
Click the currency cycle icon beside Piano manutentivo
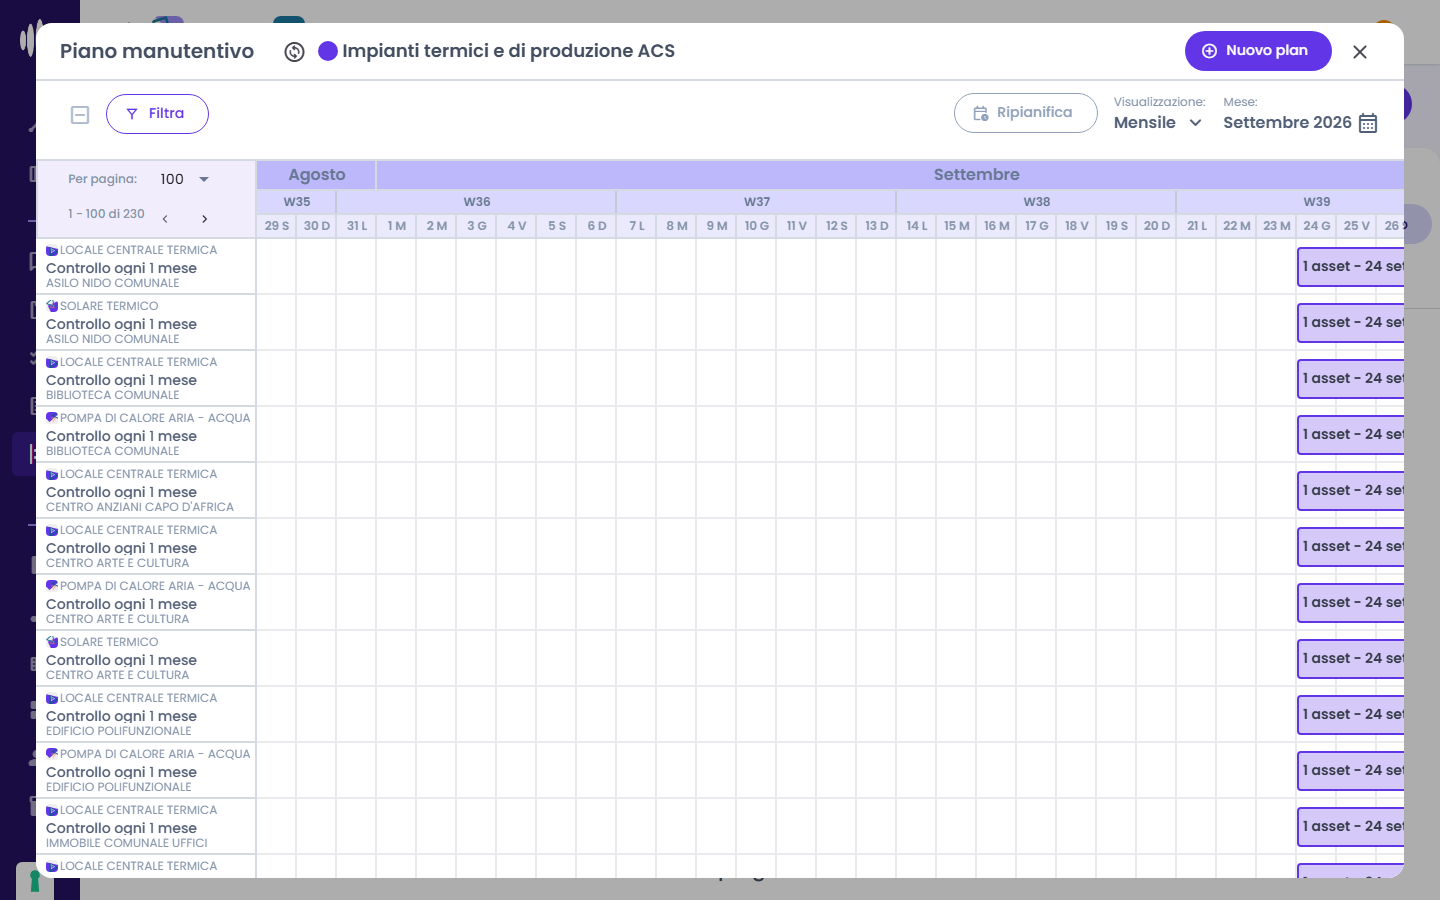(294, 52)
